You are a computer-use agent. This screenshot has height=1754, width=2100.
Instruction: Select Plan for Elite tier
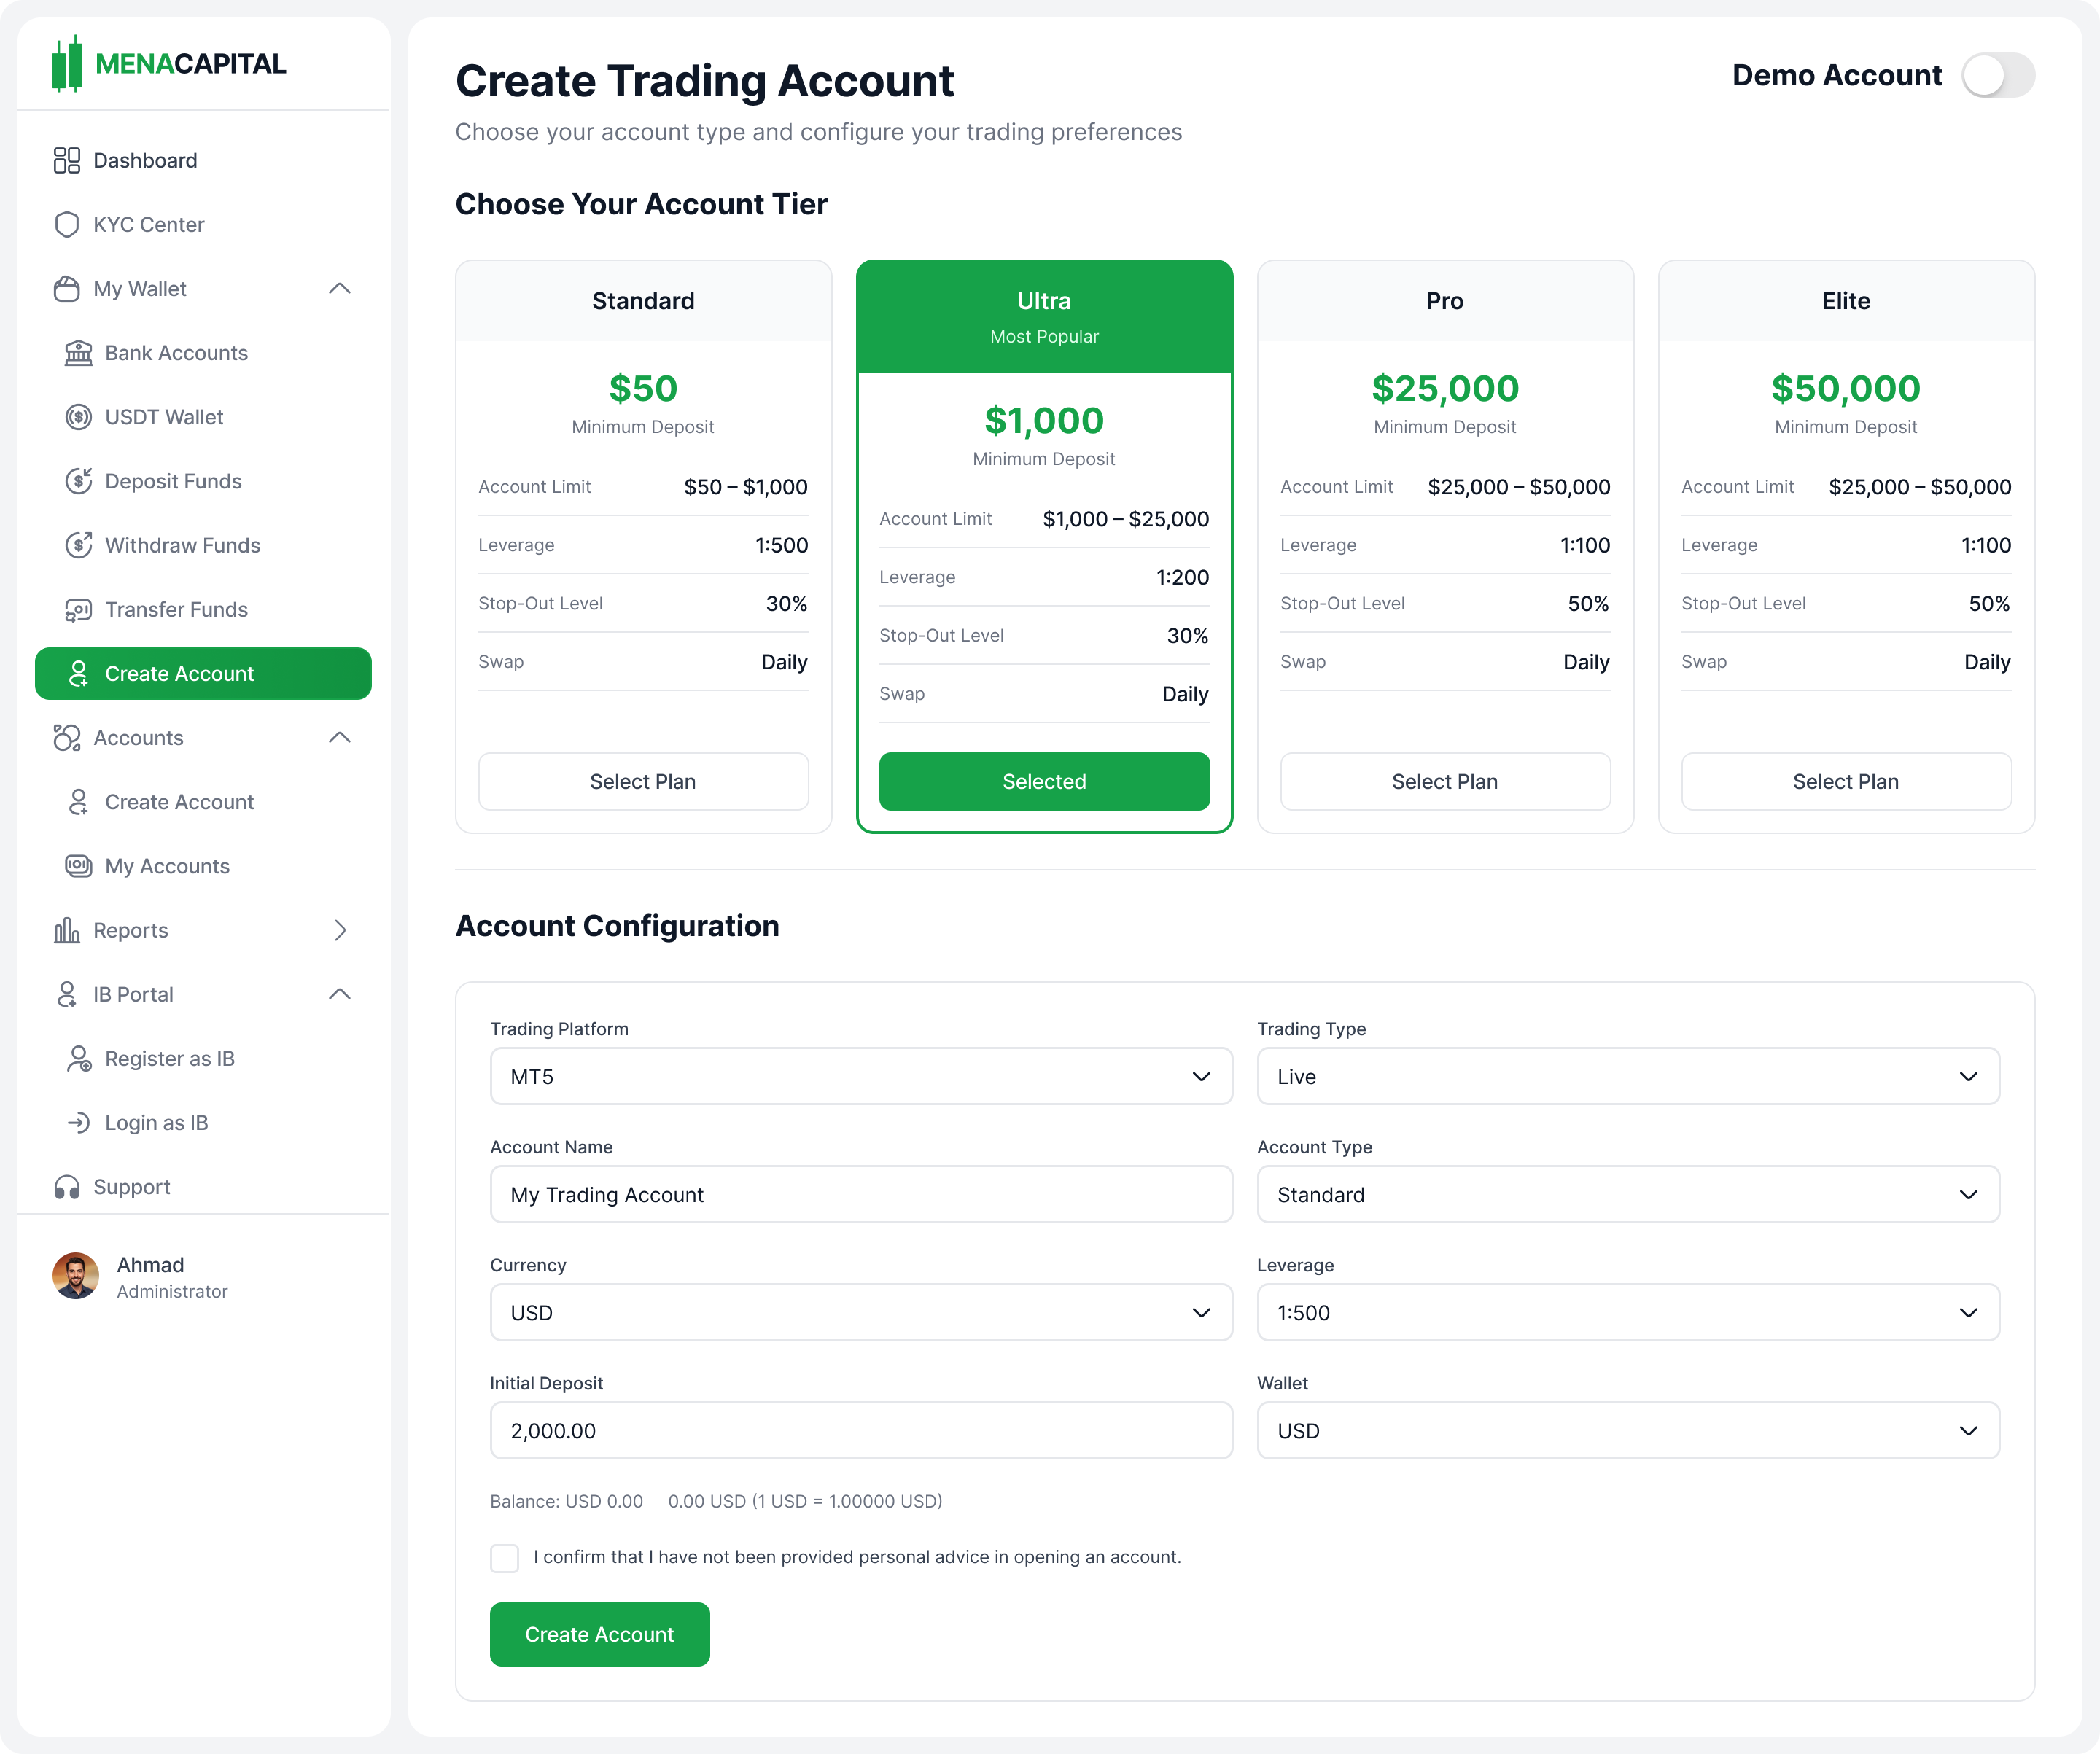point(1846,782)
